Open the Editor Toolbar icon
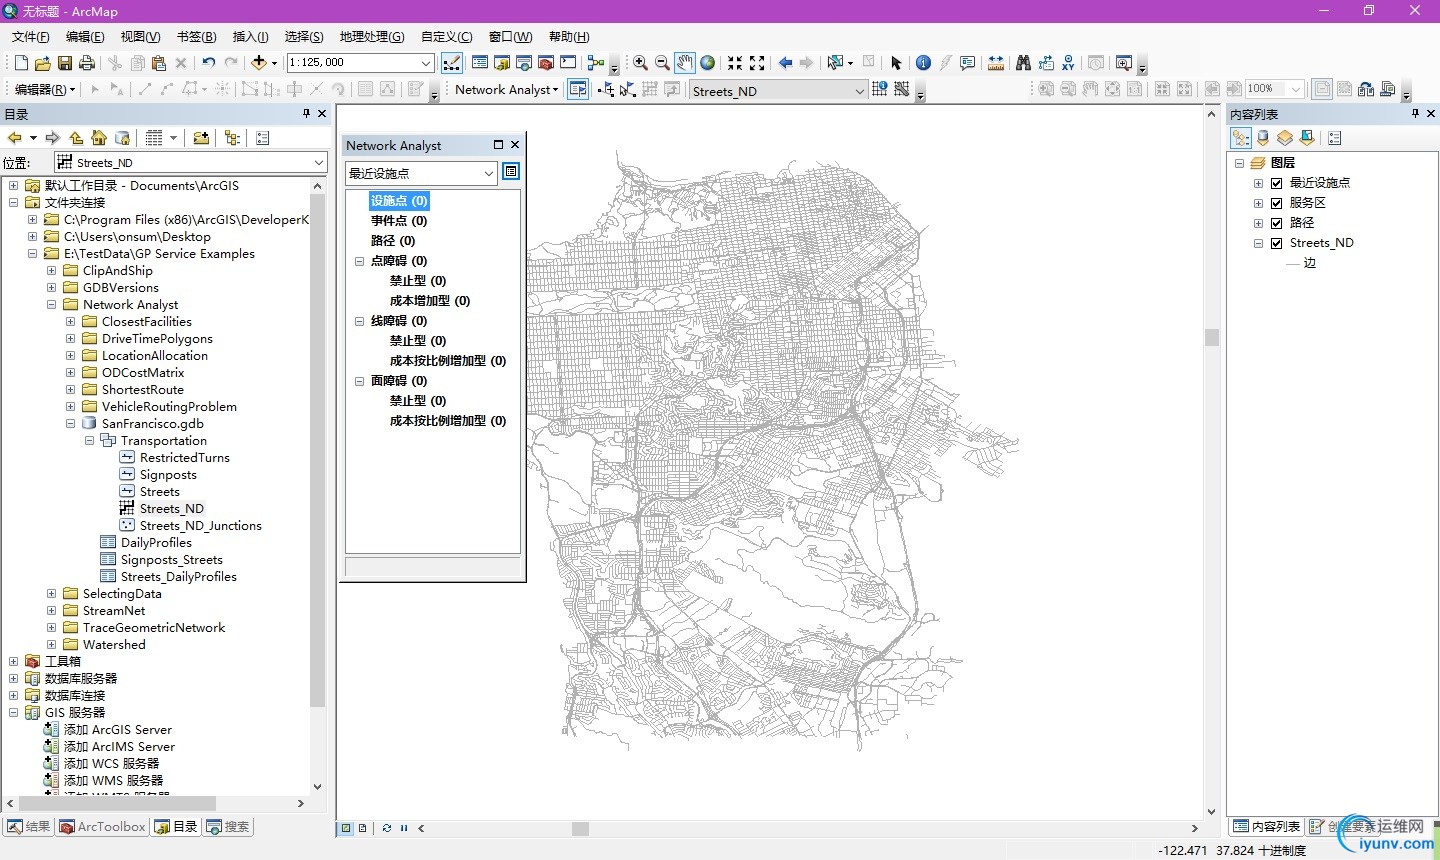Viewport: 1440px width, 860px height. [x=452, y=63]
